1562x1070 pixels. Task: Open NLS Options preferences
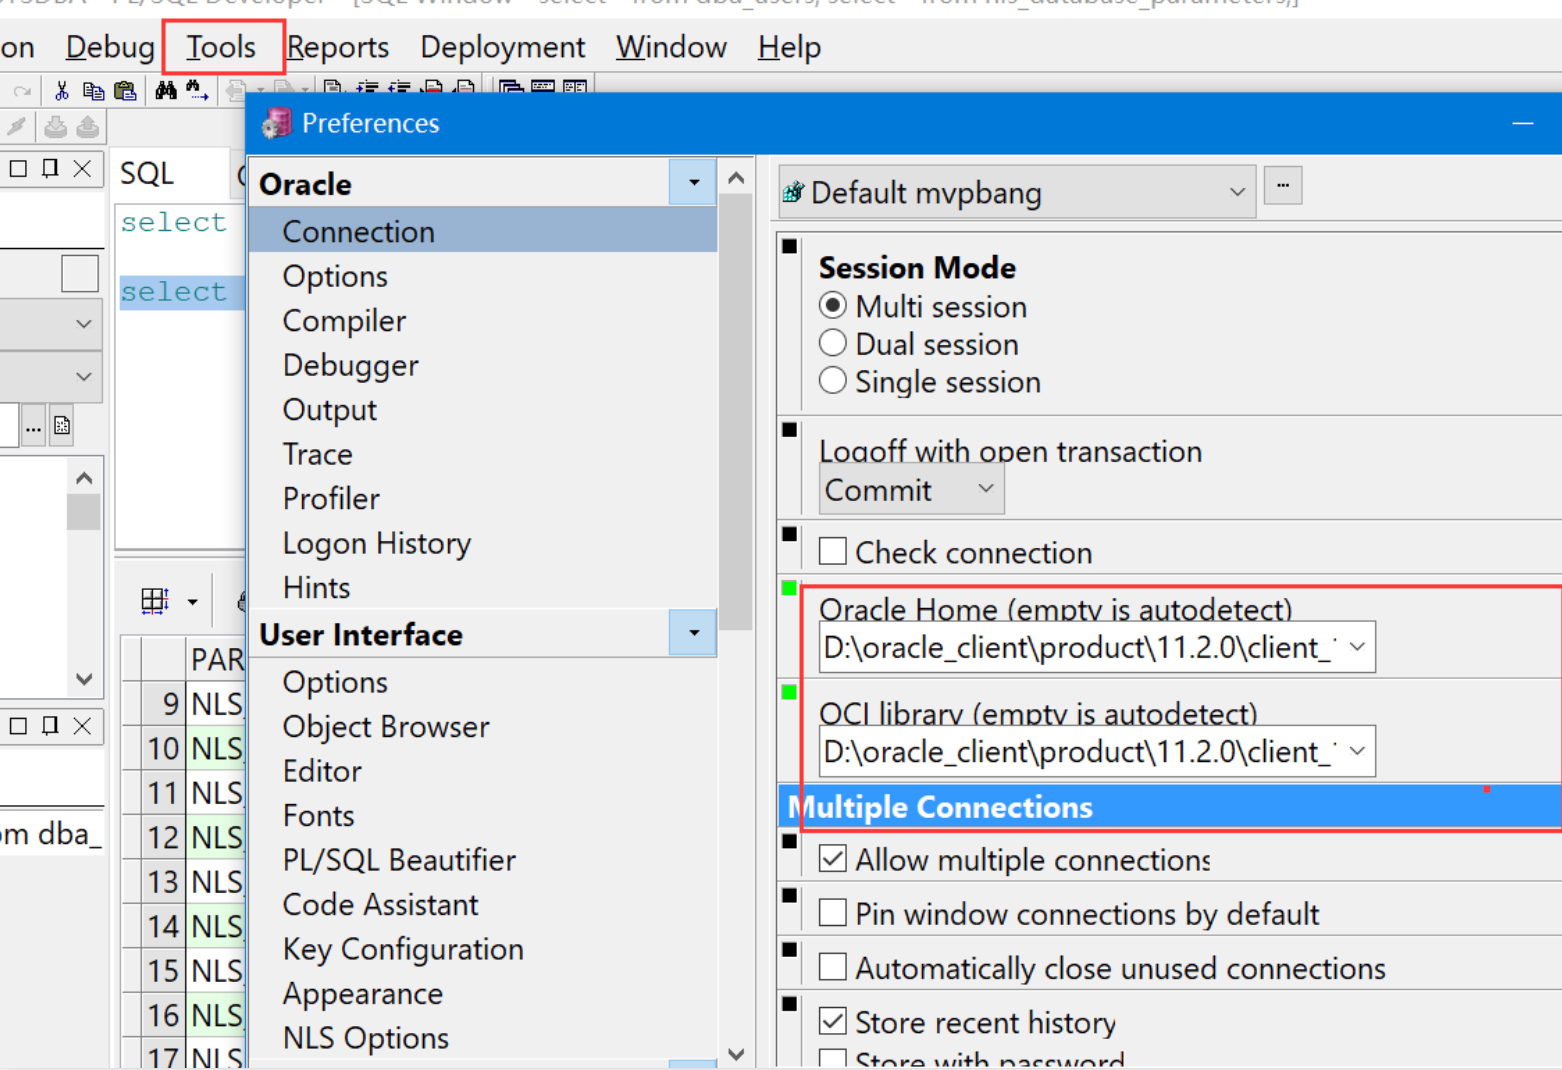(x=366, y=1038)
